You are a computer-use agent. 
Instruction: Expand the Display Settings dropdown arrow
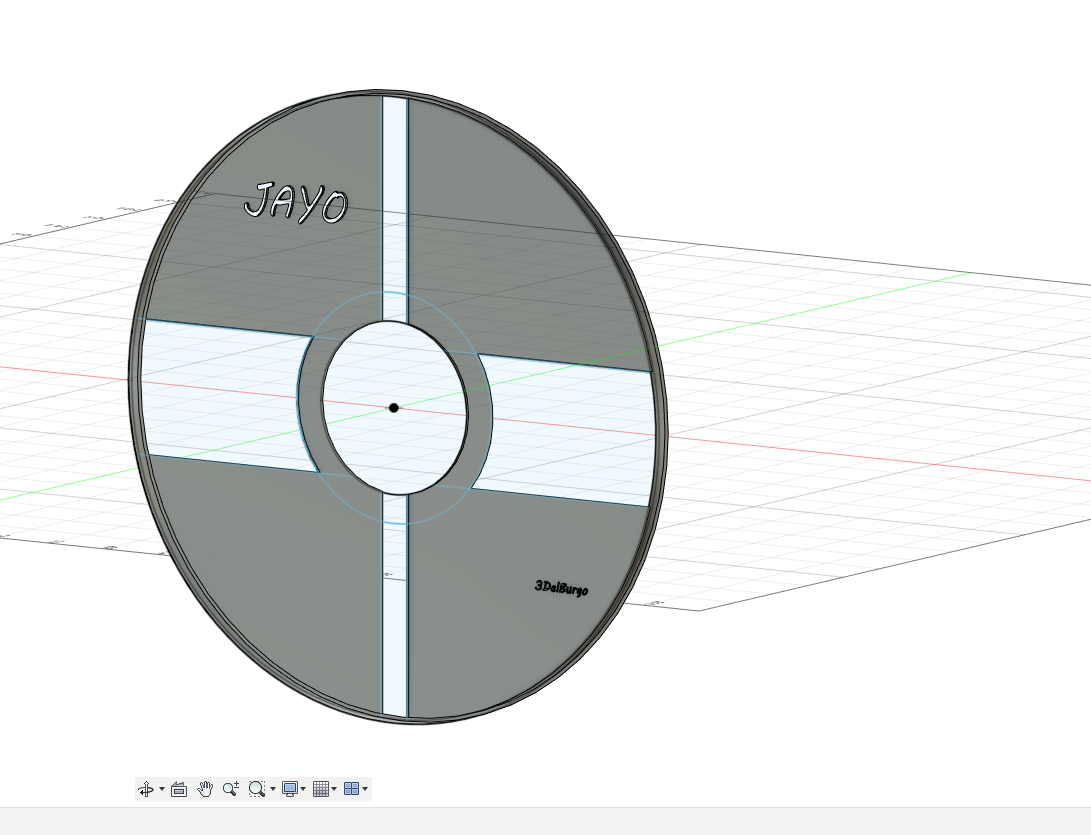(x=303, y=789)
